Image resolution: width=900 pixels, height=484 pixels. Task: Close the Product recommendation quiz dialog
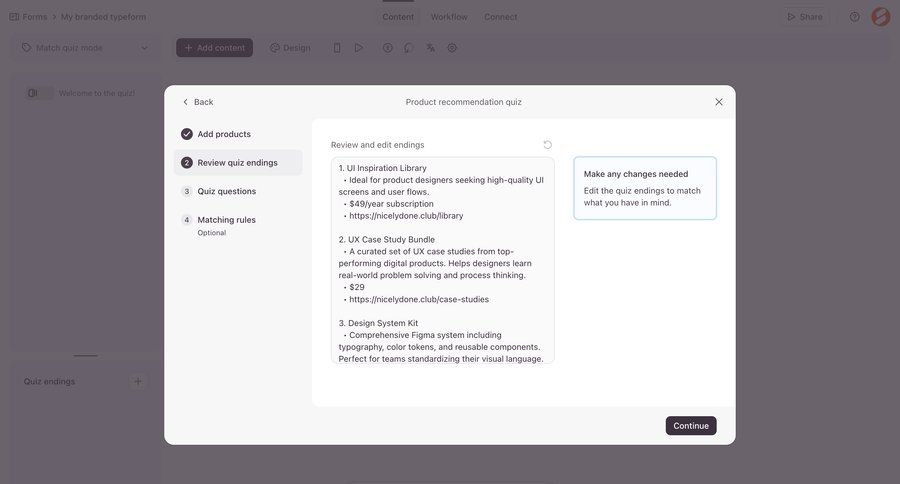(x=719, y=102)
